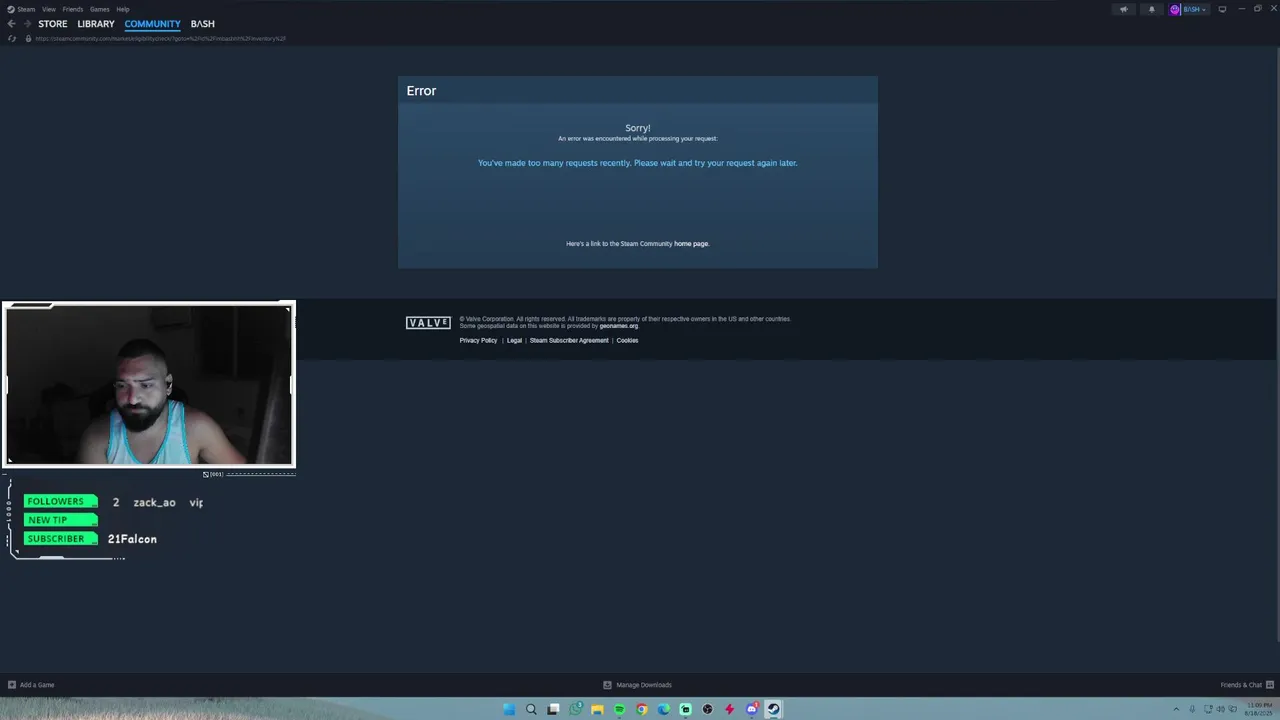The width and height of the screenshot is (1280, 720).
Task: Open Spotify from the taskbar
Action: 619,709
